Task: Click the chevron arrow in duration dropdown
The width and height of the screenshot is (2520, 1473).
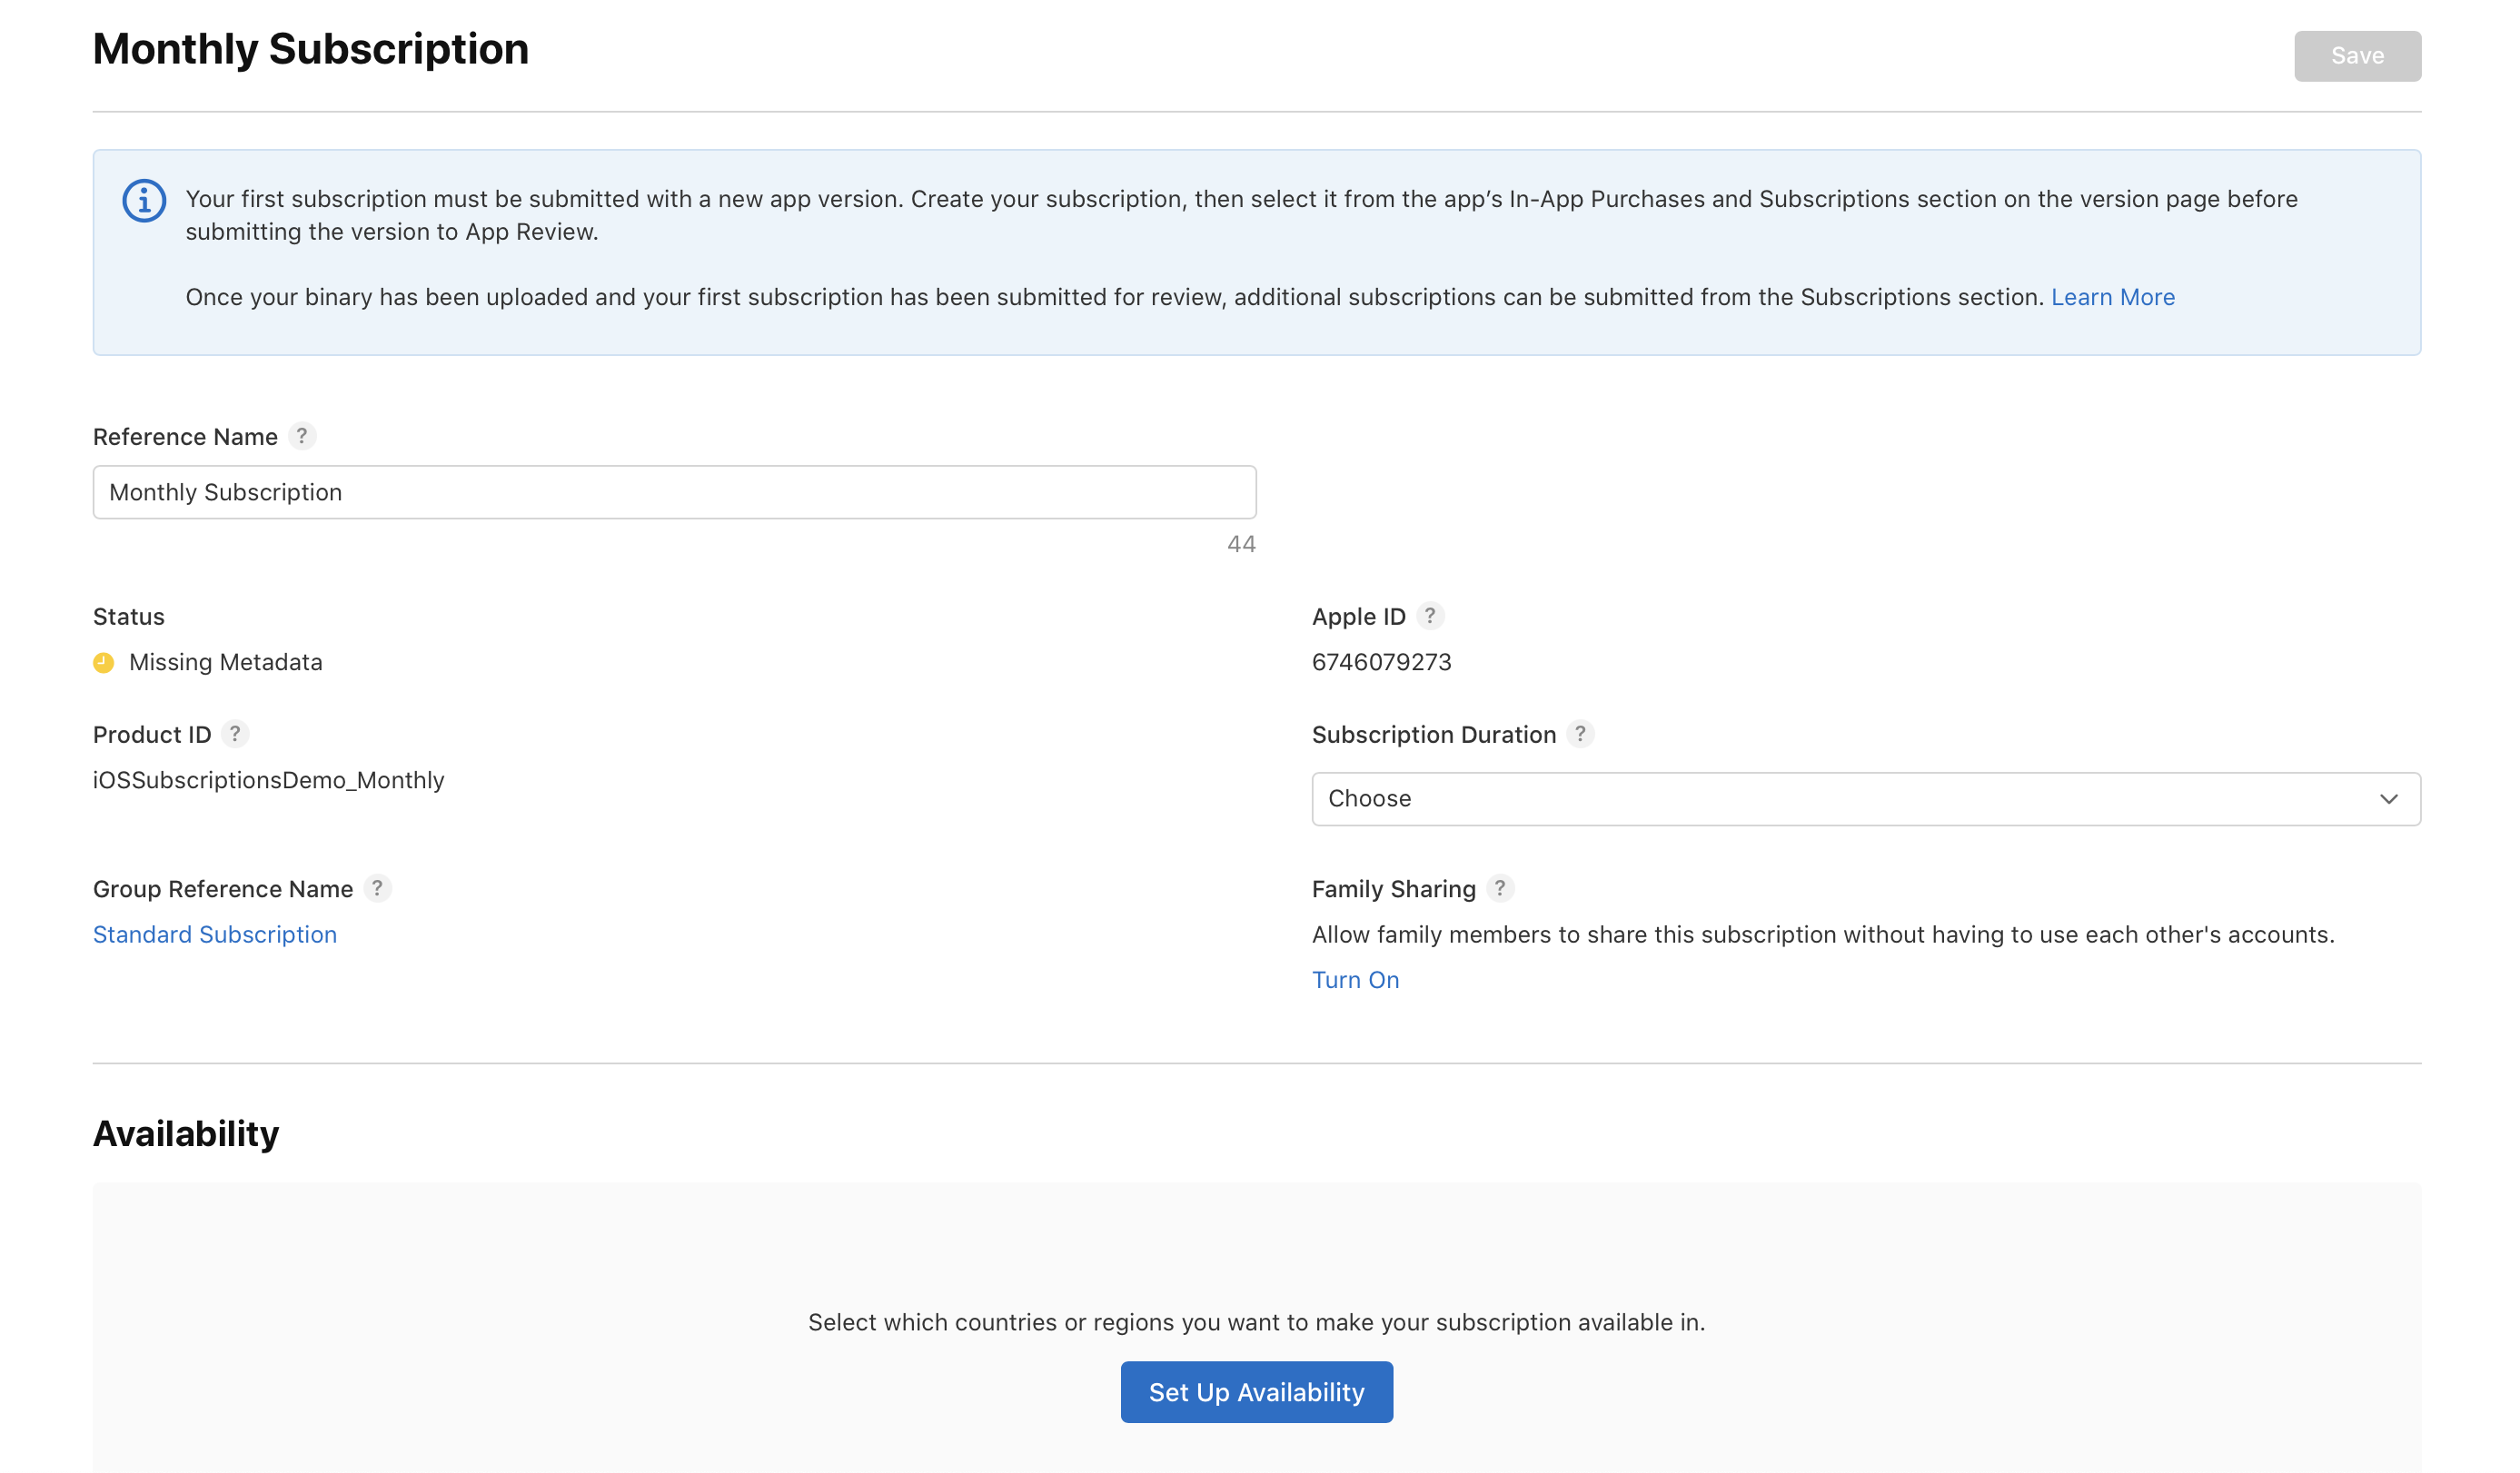Action: coord(2388,798)
